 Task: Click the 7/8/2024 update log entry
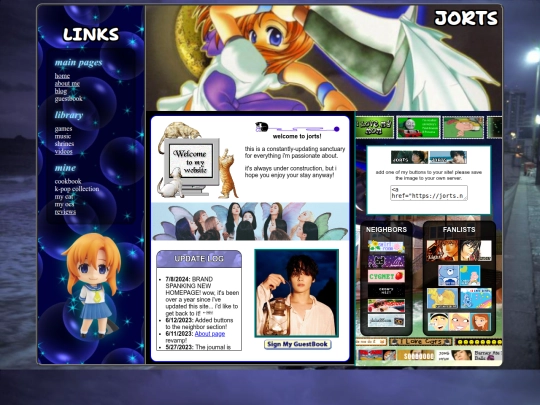202,296
